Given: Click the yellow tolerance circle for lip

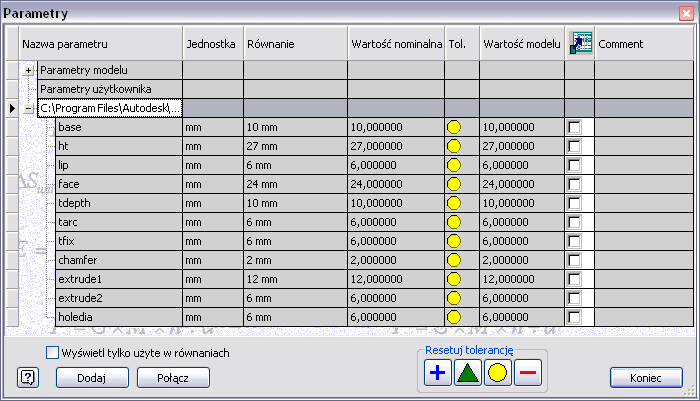Looking at the screenshot, I should 454,165.
